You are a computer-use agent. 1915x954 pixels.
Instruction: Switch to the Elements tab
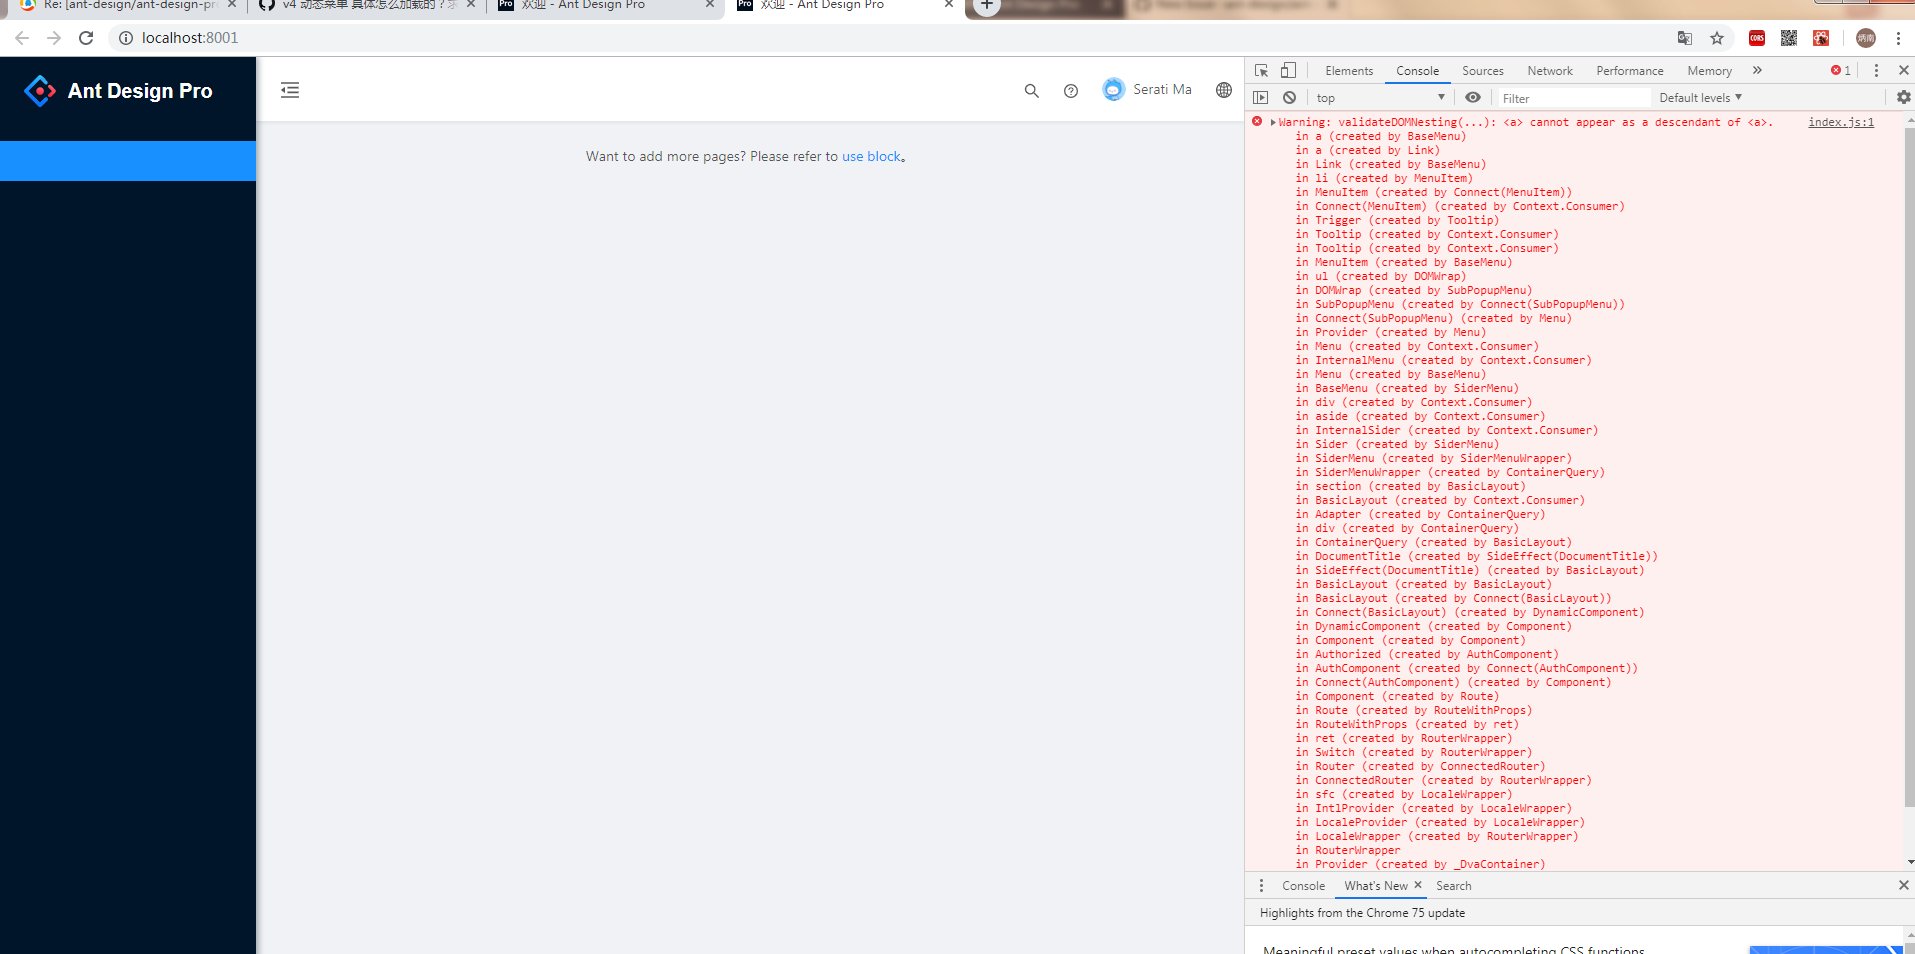click(1349, 71)
